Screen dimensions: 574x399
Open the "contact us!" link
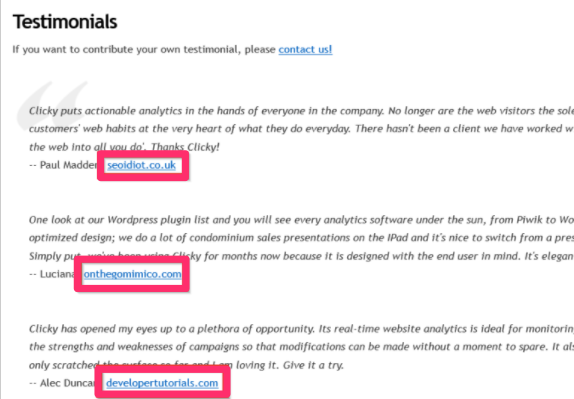tap(305, 49)
